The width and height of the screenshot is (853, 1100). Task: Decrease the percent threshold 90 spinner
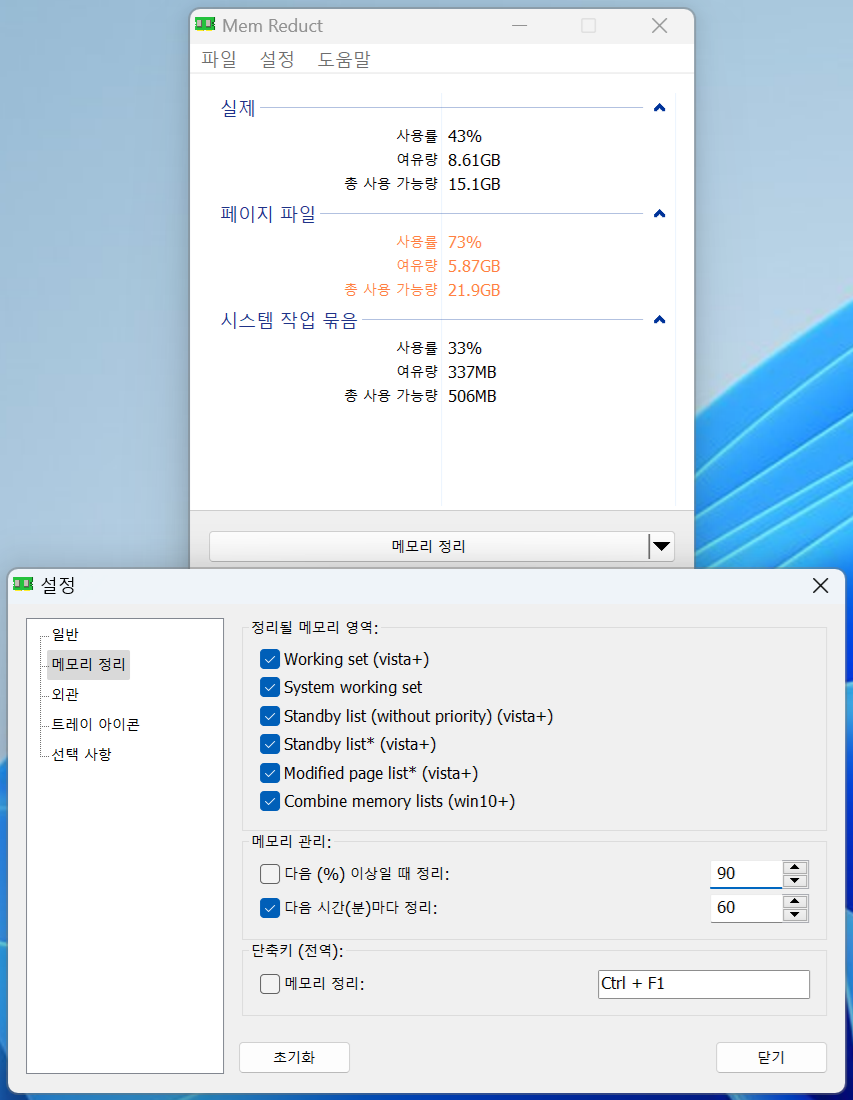pyautogui.click(x=795, y=881)
